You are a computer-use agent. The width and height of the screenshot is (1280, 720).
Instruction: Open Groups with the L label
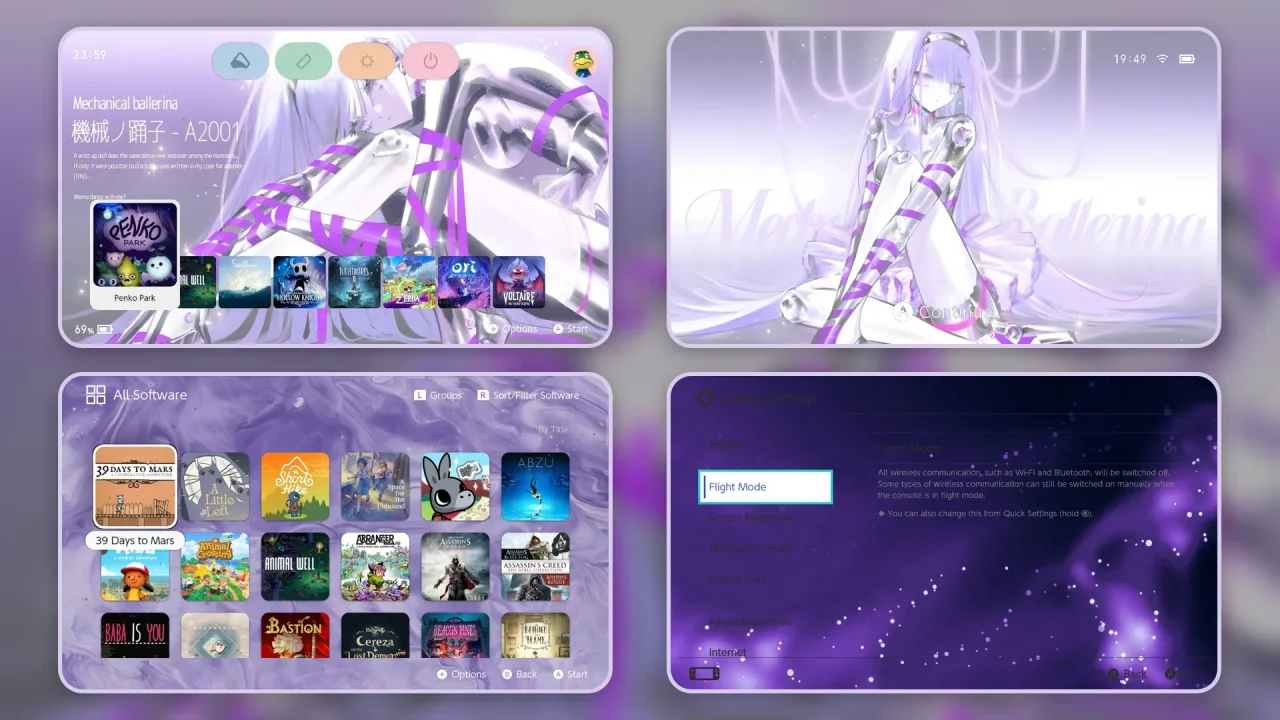tap(438, 395)
